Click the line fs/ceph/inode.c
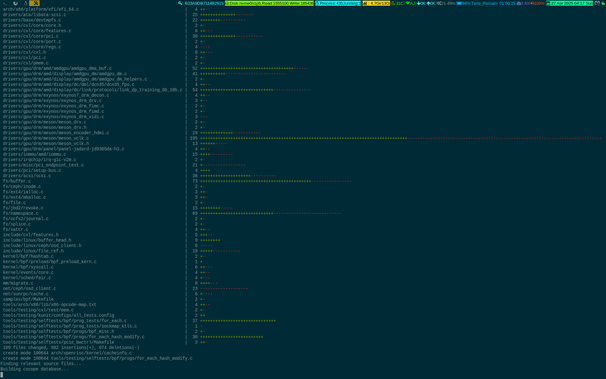This screenshot has height=379, width=606. click(22, 187)
